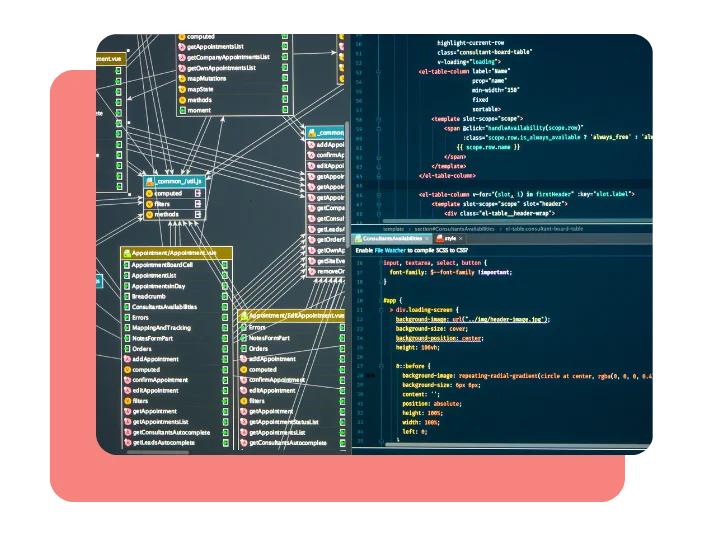Switch to the style editor tab
Viewport: 703px width, 536px height.
(x=449, y=238)
